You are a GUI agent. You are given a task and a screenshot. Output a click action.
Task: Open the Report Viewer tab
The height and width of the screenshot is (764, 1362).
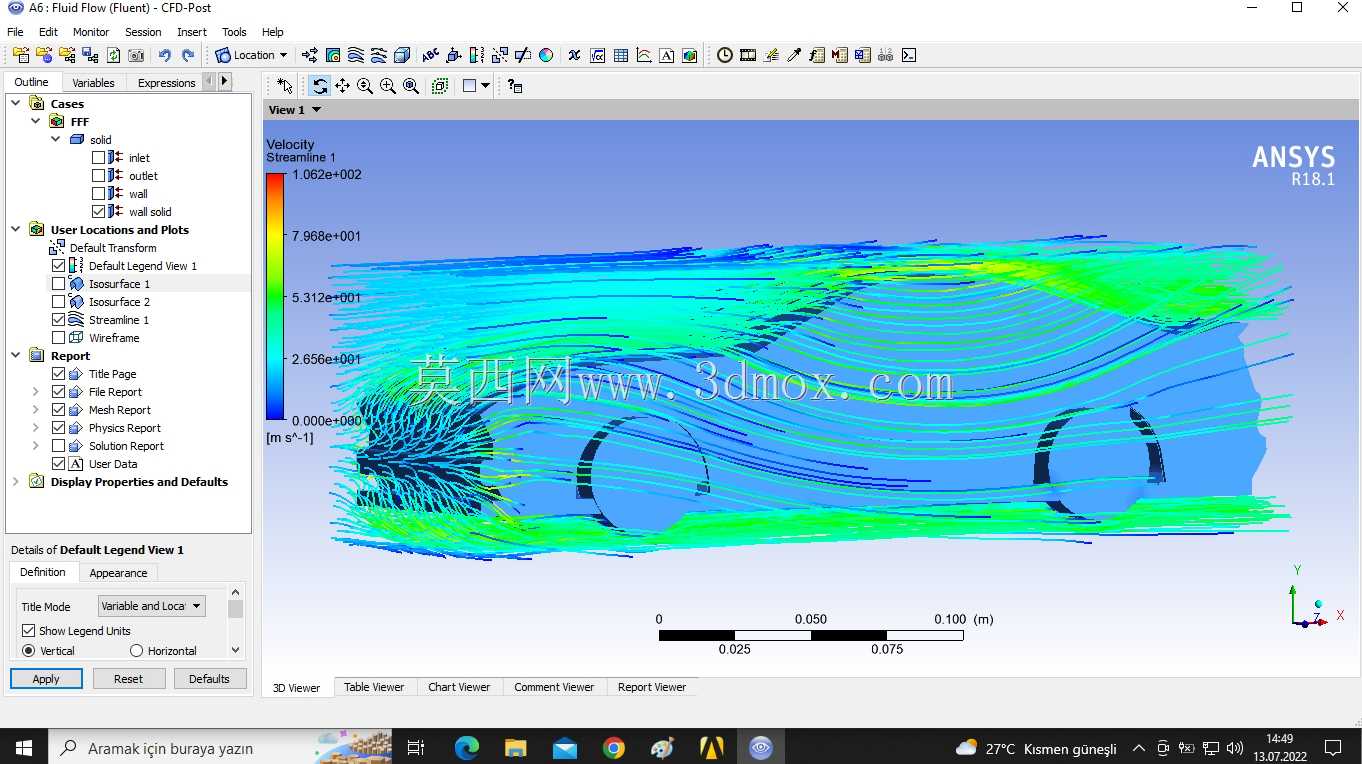pyautogui.click(x=652, y=687)
